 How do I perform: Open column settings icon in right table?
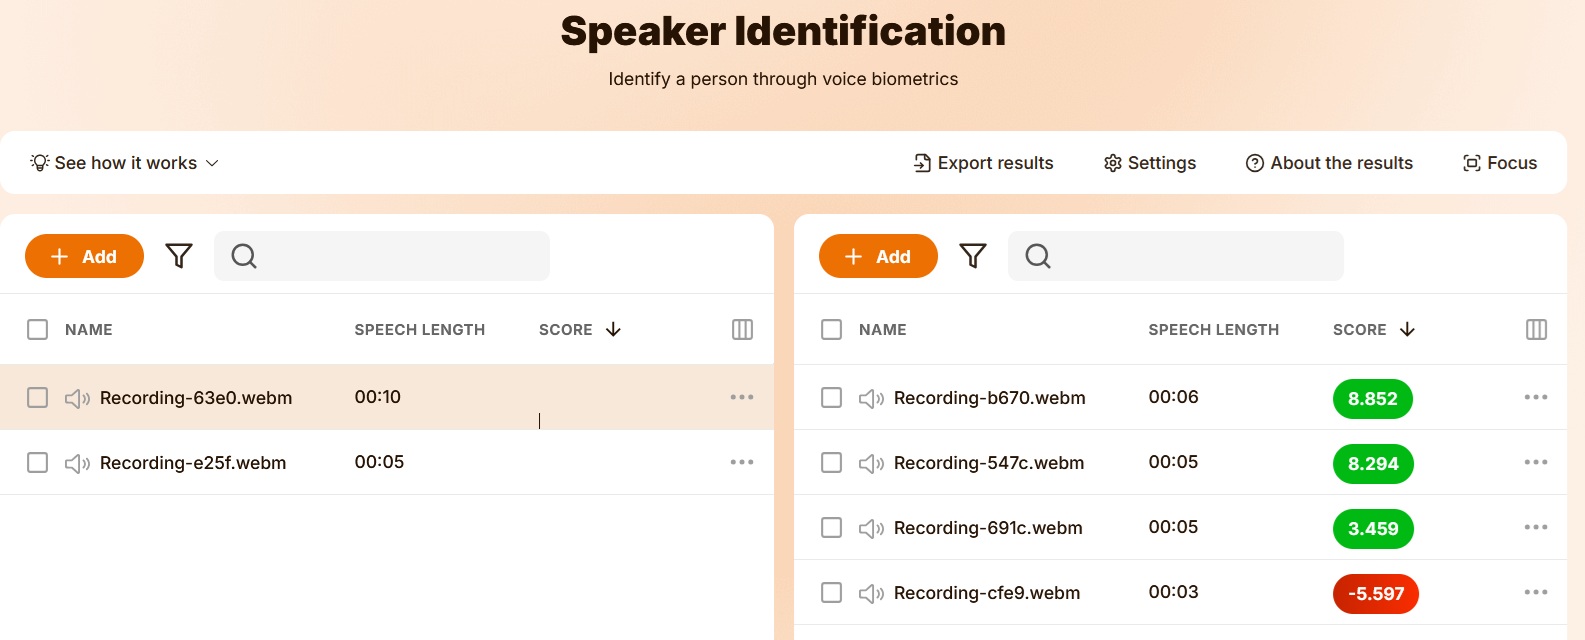click(1536, 330)
